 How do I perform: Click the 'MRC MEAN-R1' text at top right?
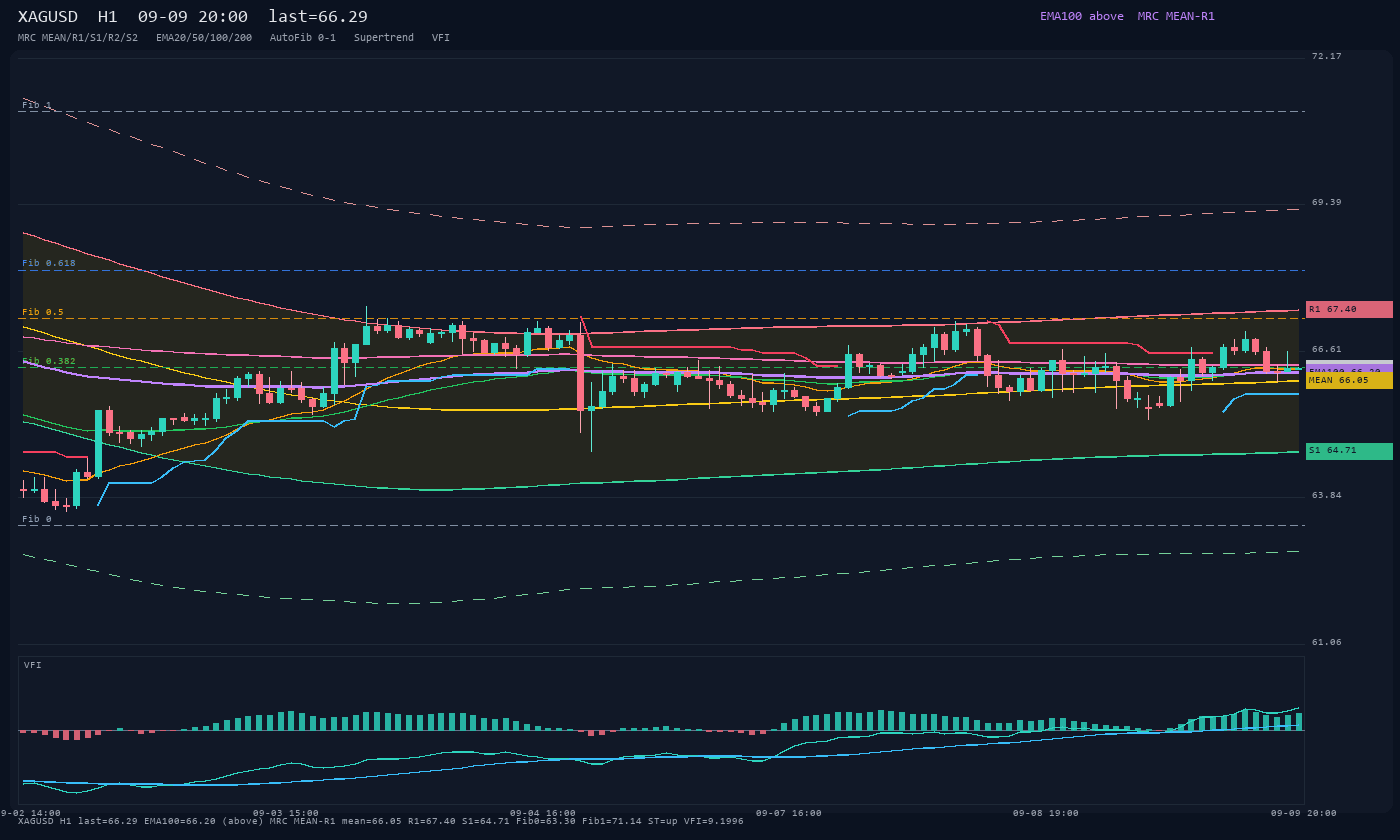[1176, 16]
